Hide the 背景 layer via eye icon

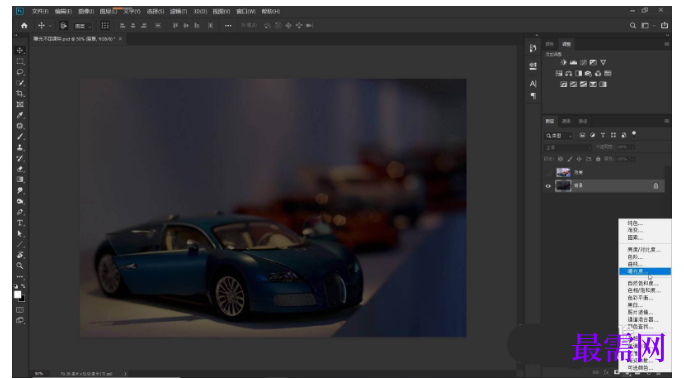pos(548,186)
